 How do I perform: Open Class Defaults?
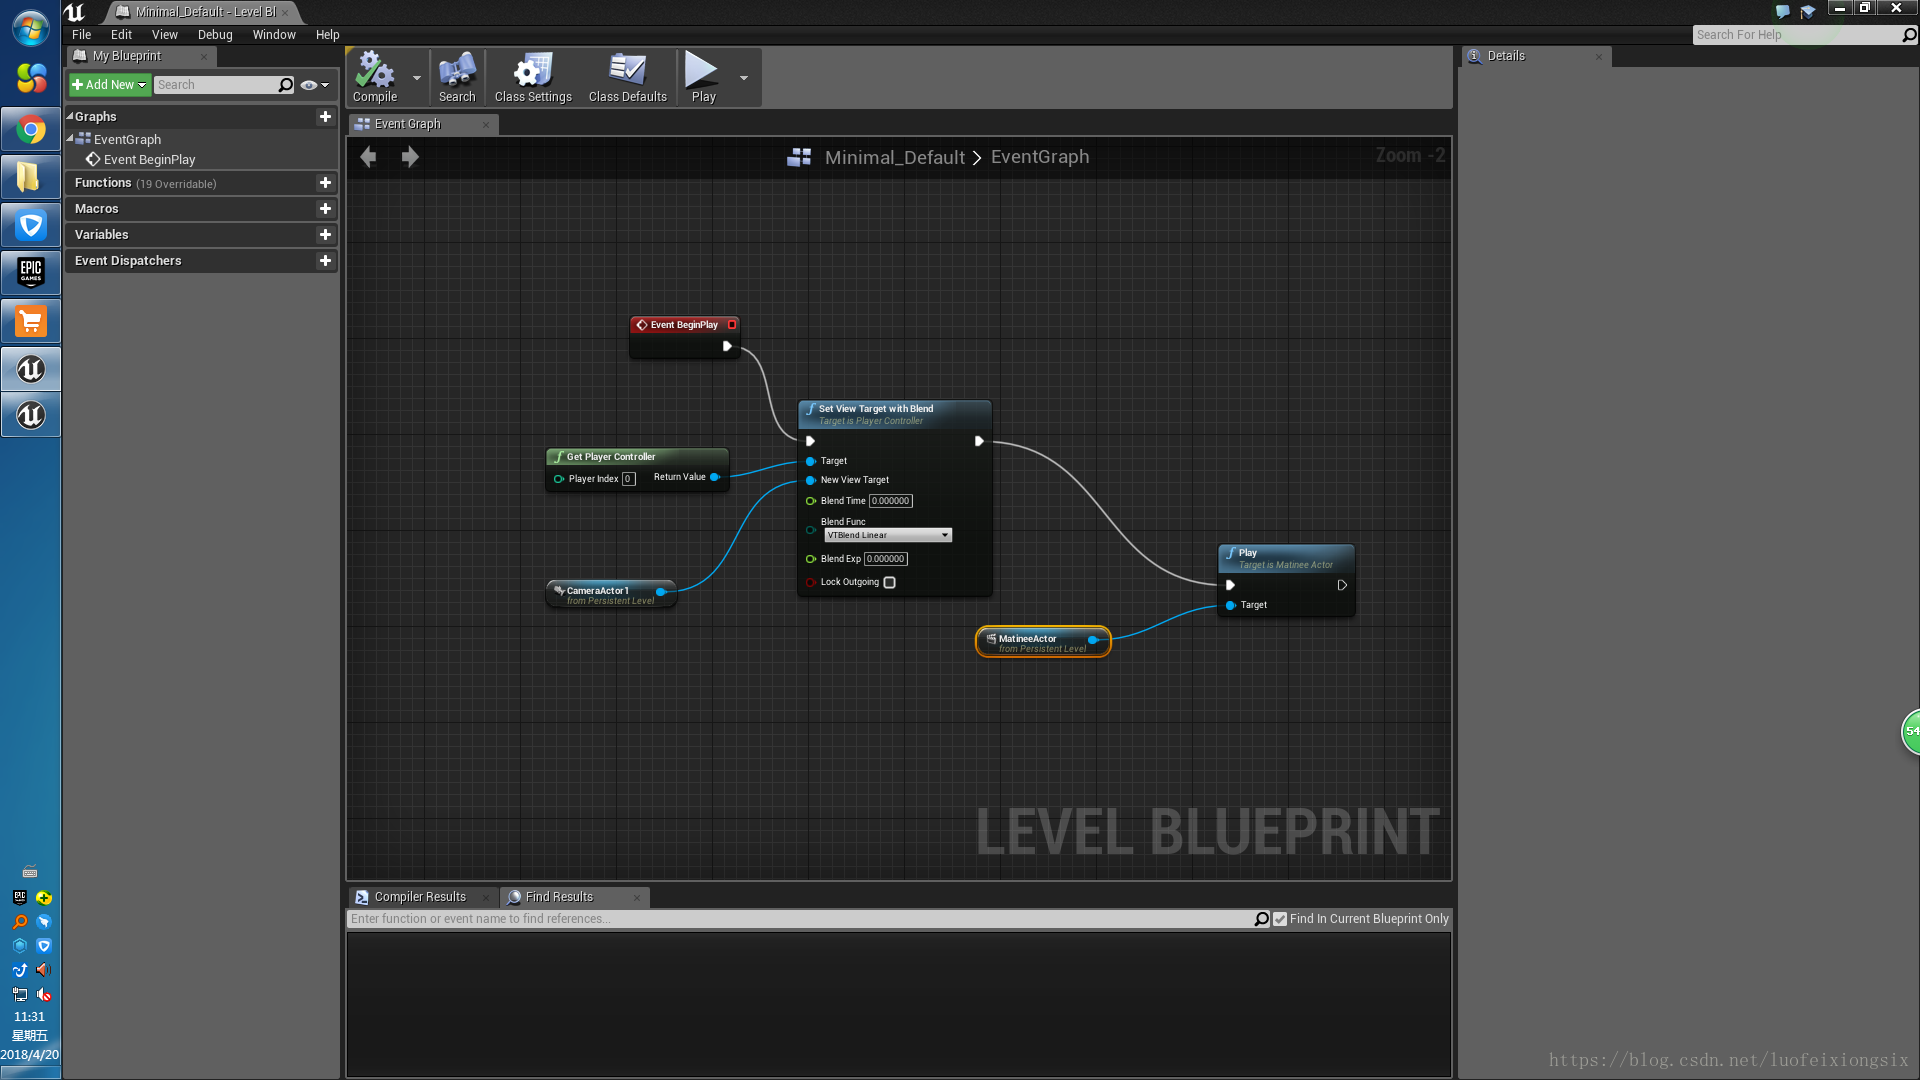[x=627, y=77]
